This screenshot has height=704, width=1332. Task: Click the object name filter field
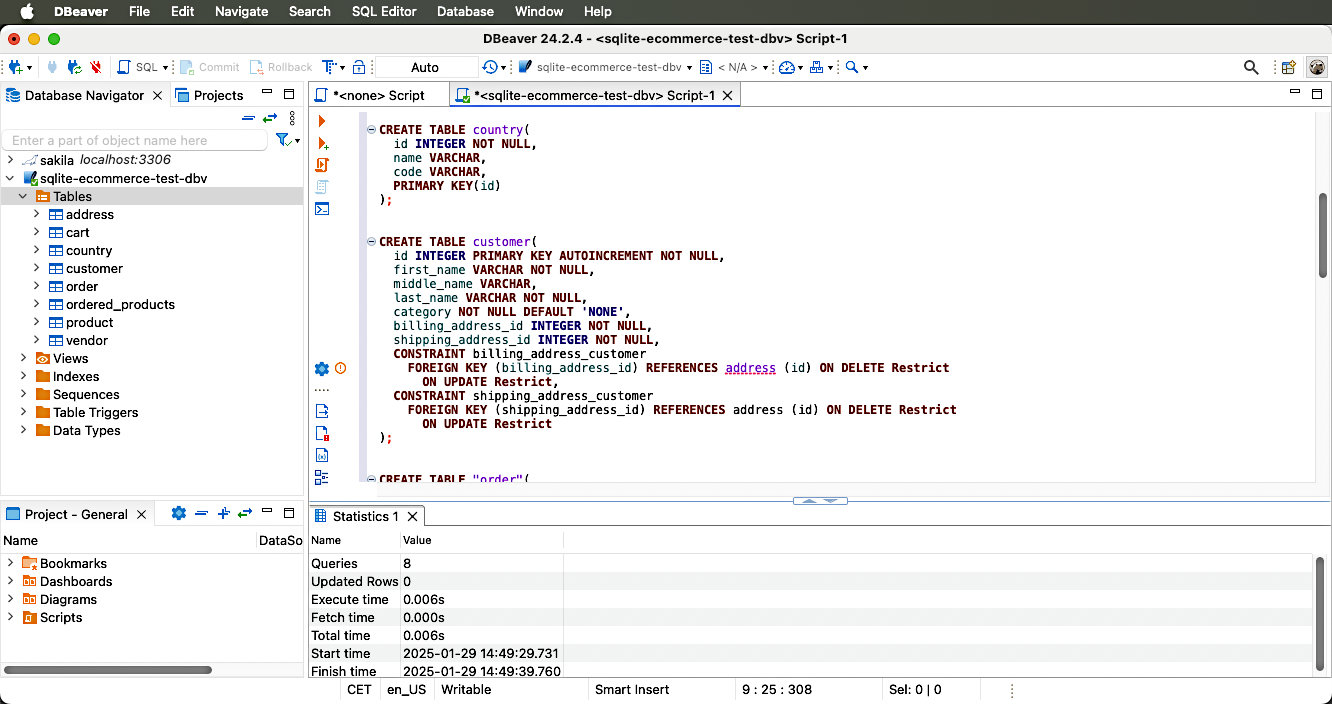[x=135, y=140]
